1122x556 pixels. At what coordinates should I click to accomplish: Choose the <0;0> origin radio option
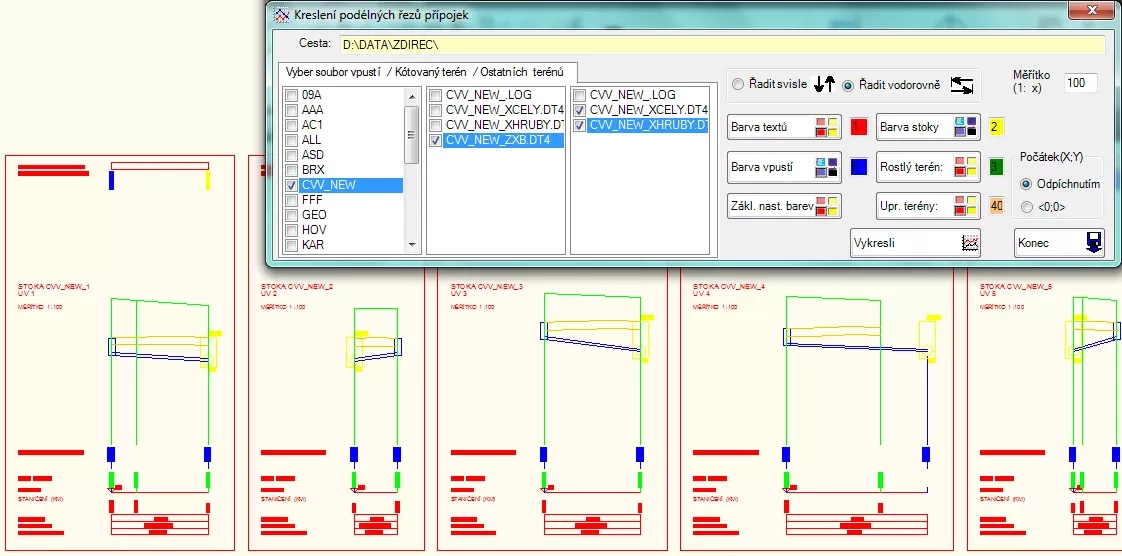click(x=1026, y=207)
